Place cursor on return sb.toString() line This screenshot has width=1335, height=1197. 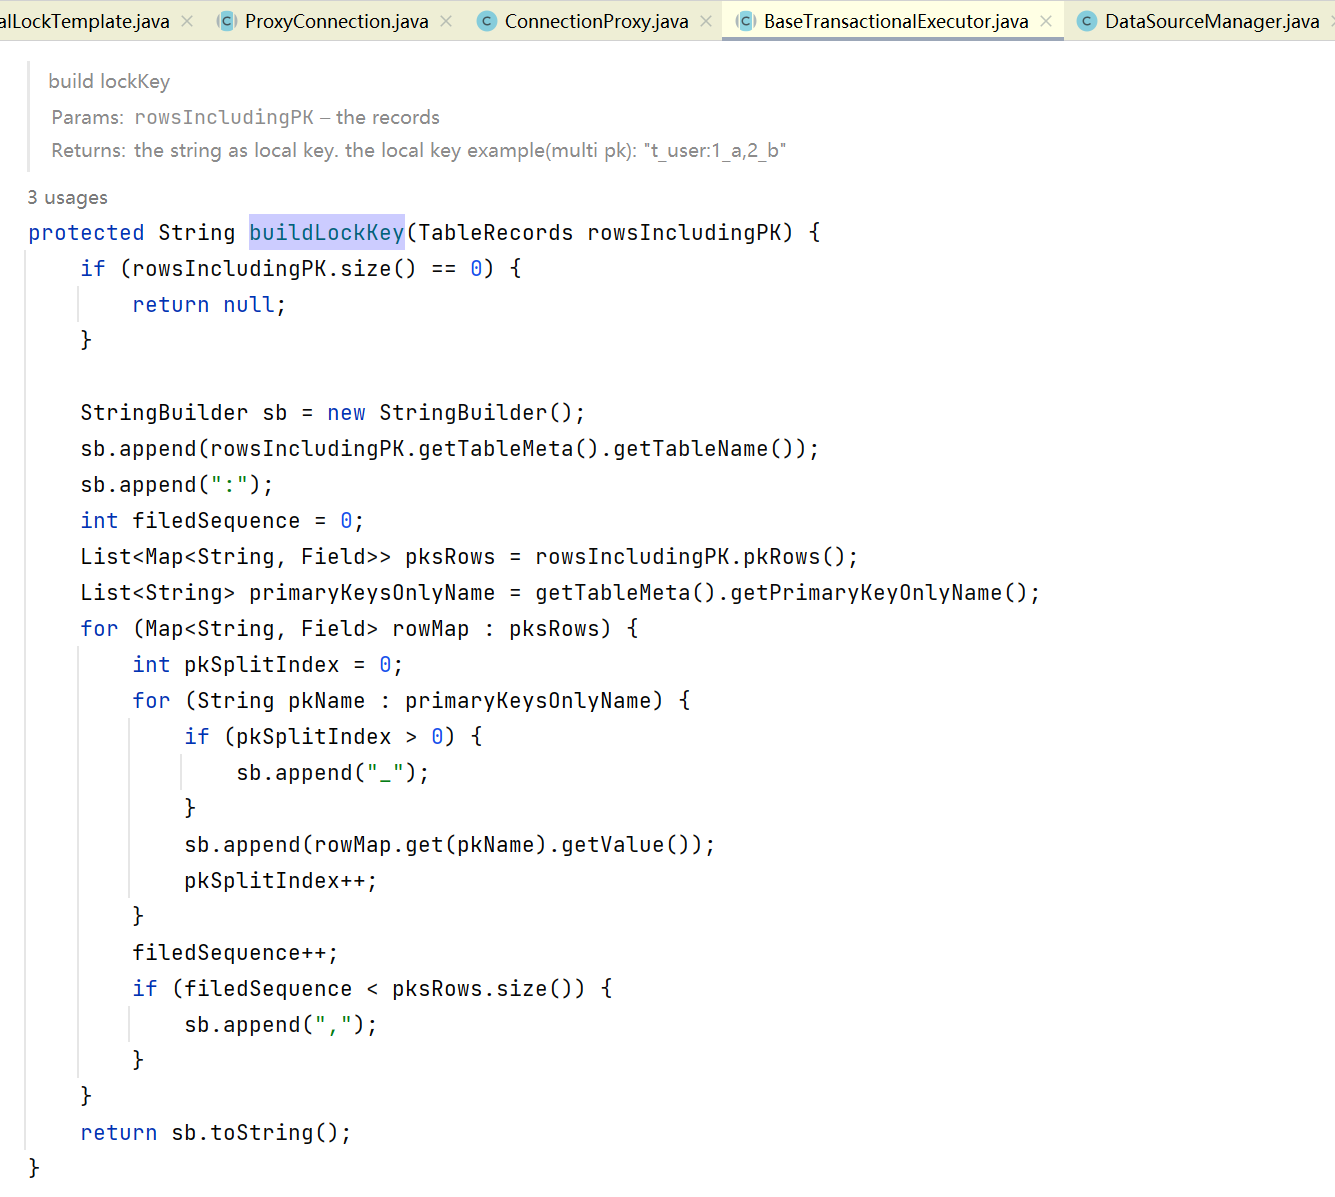(215, 1133)
